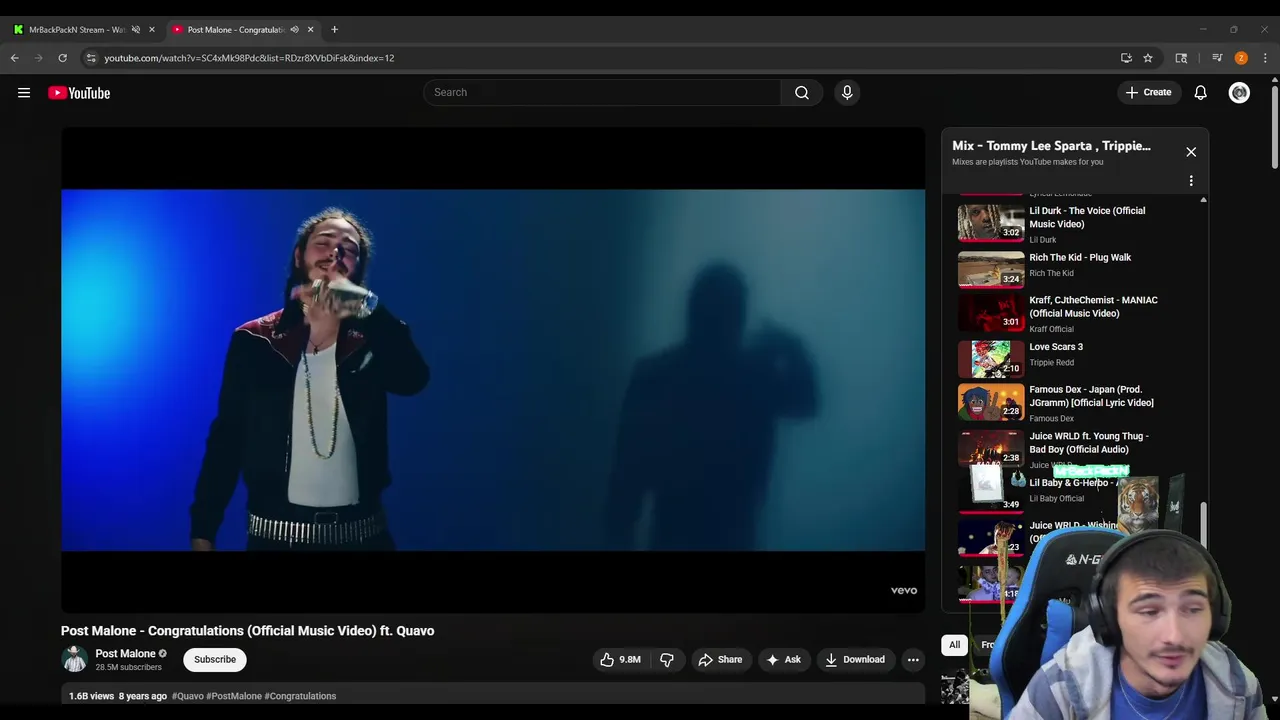Image resolution: width=1280 pixels, height=720 pixels.
Task: Click Mix - Tommy Lee Sparta playlist title
Action: (x=1051, y=146)
